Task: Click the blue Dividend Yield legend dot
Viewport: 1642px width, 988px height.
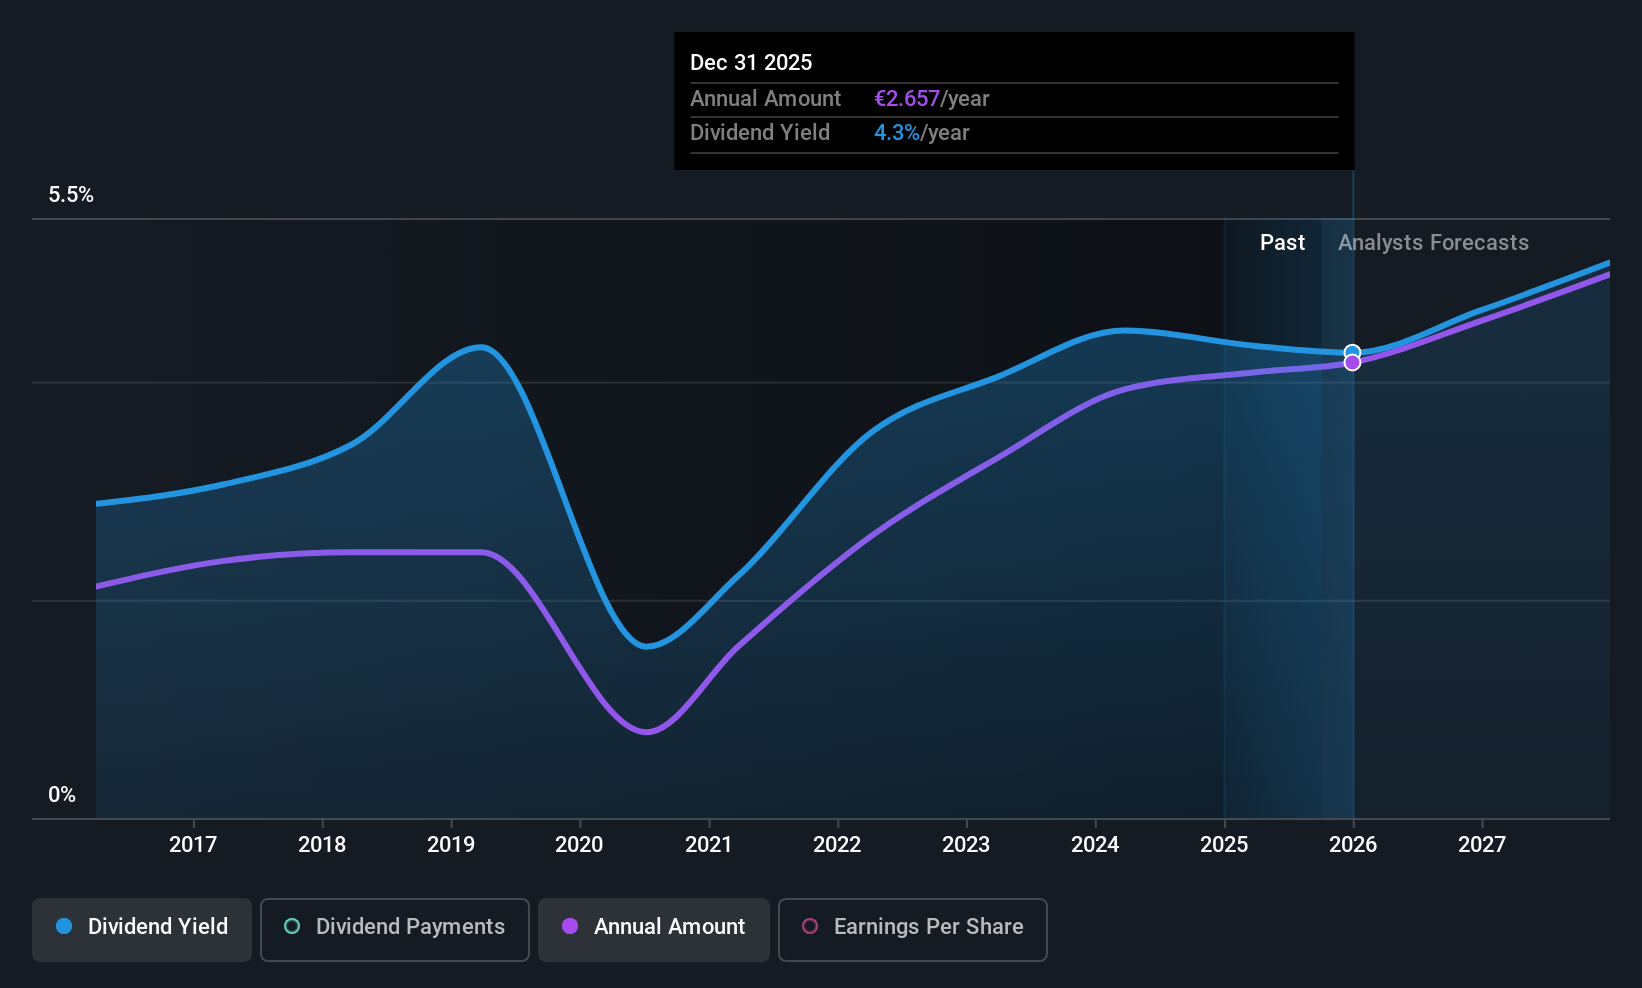Action: (64, 927)
